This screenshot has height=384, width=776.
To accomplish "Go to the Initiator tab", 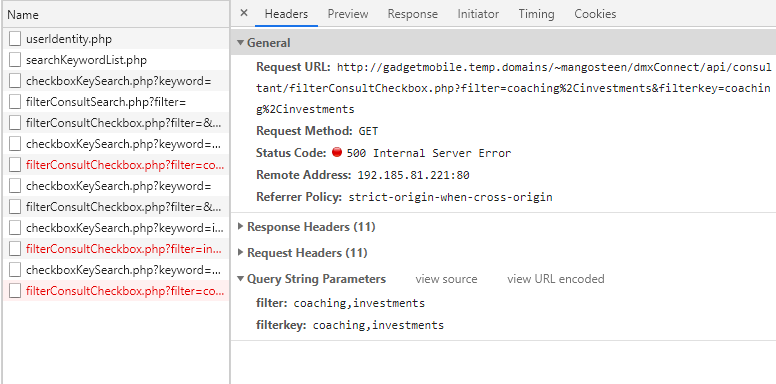I will 478,14.
